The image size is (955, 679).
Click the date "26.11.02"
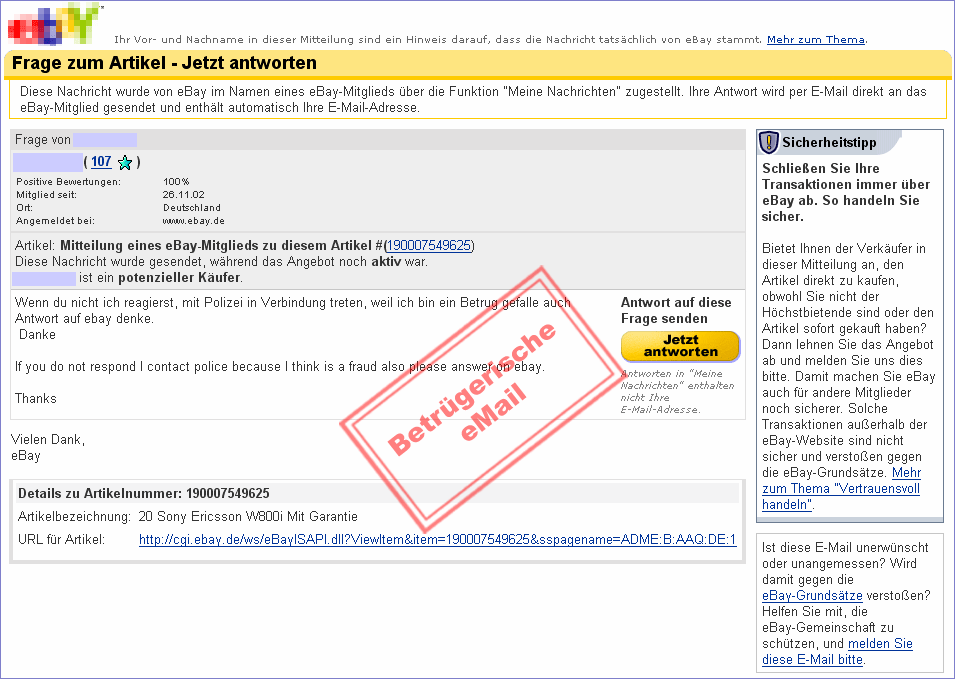183,195
